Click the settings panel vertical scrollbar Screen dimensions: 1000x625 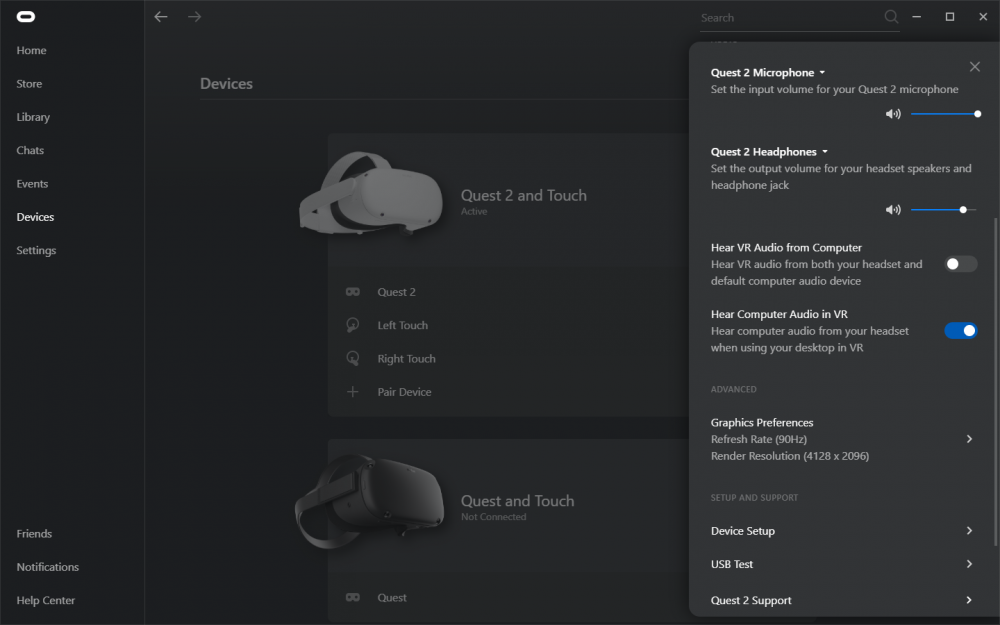click(995, 381)
